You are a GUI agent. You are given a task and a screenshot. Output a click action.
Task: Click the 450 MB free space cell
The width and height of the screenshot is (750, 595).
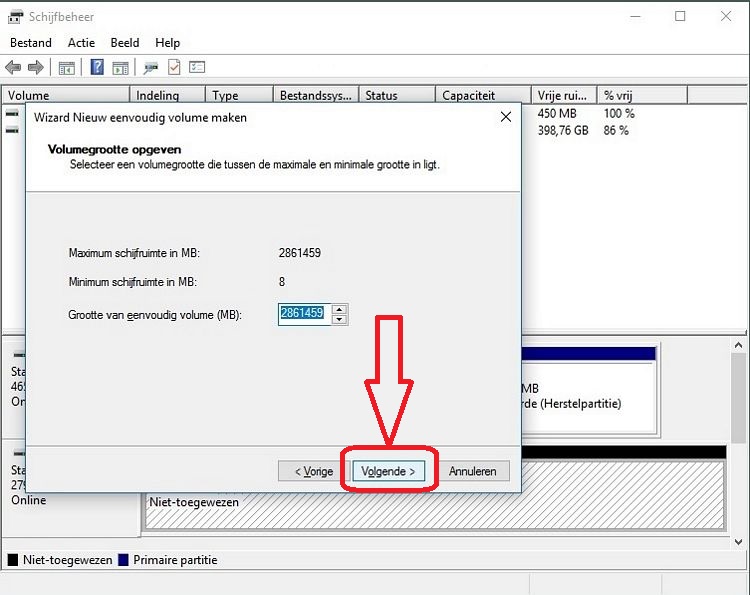557,114
